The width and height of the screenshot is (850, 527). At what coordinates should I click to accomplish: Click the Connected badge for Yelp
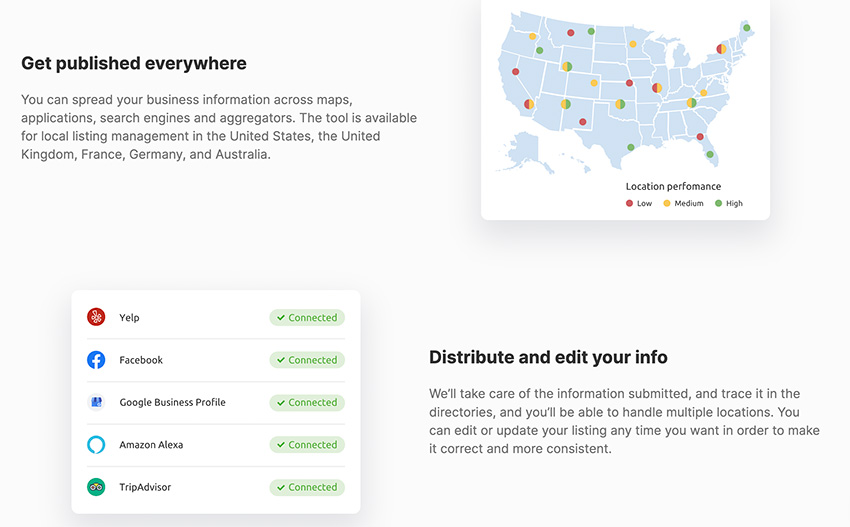click(x=307, y=318)
